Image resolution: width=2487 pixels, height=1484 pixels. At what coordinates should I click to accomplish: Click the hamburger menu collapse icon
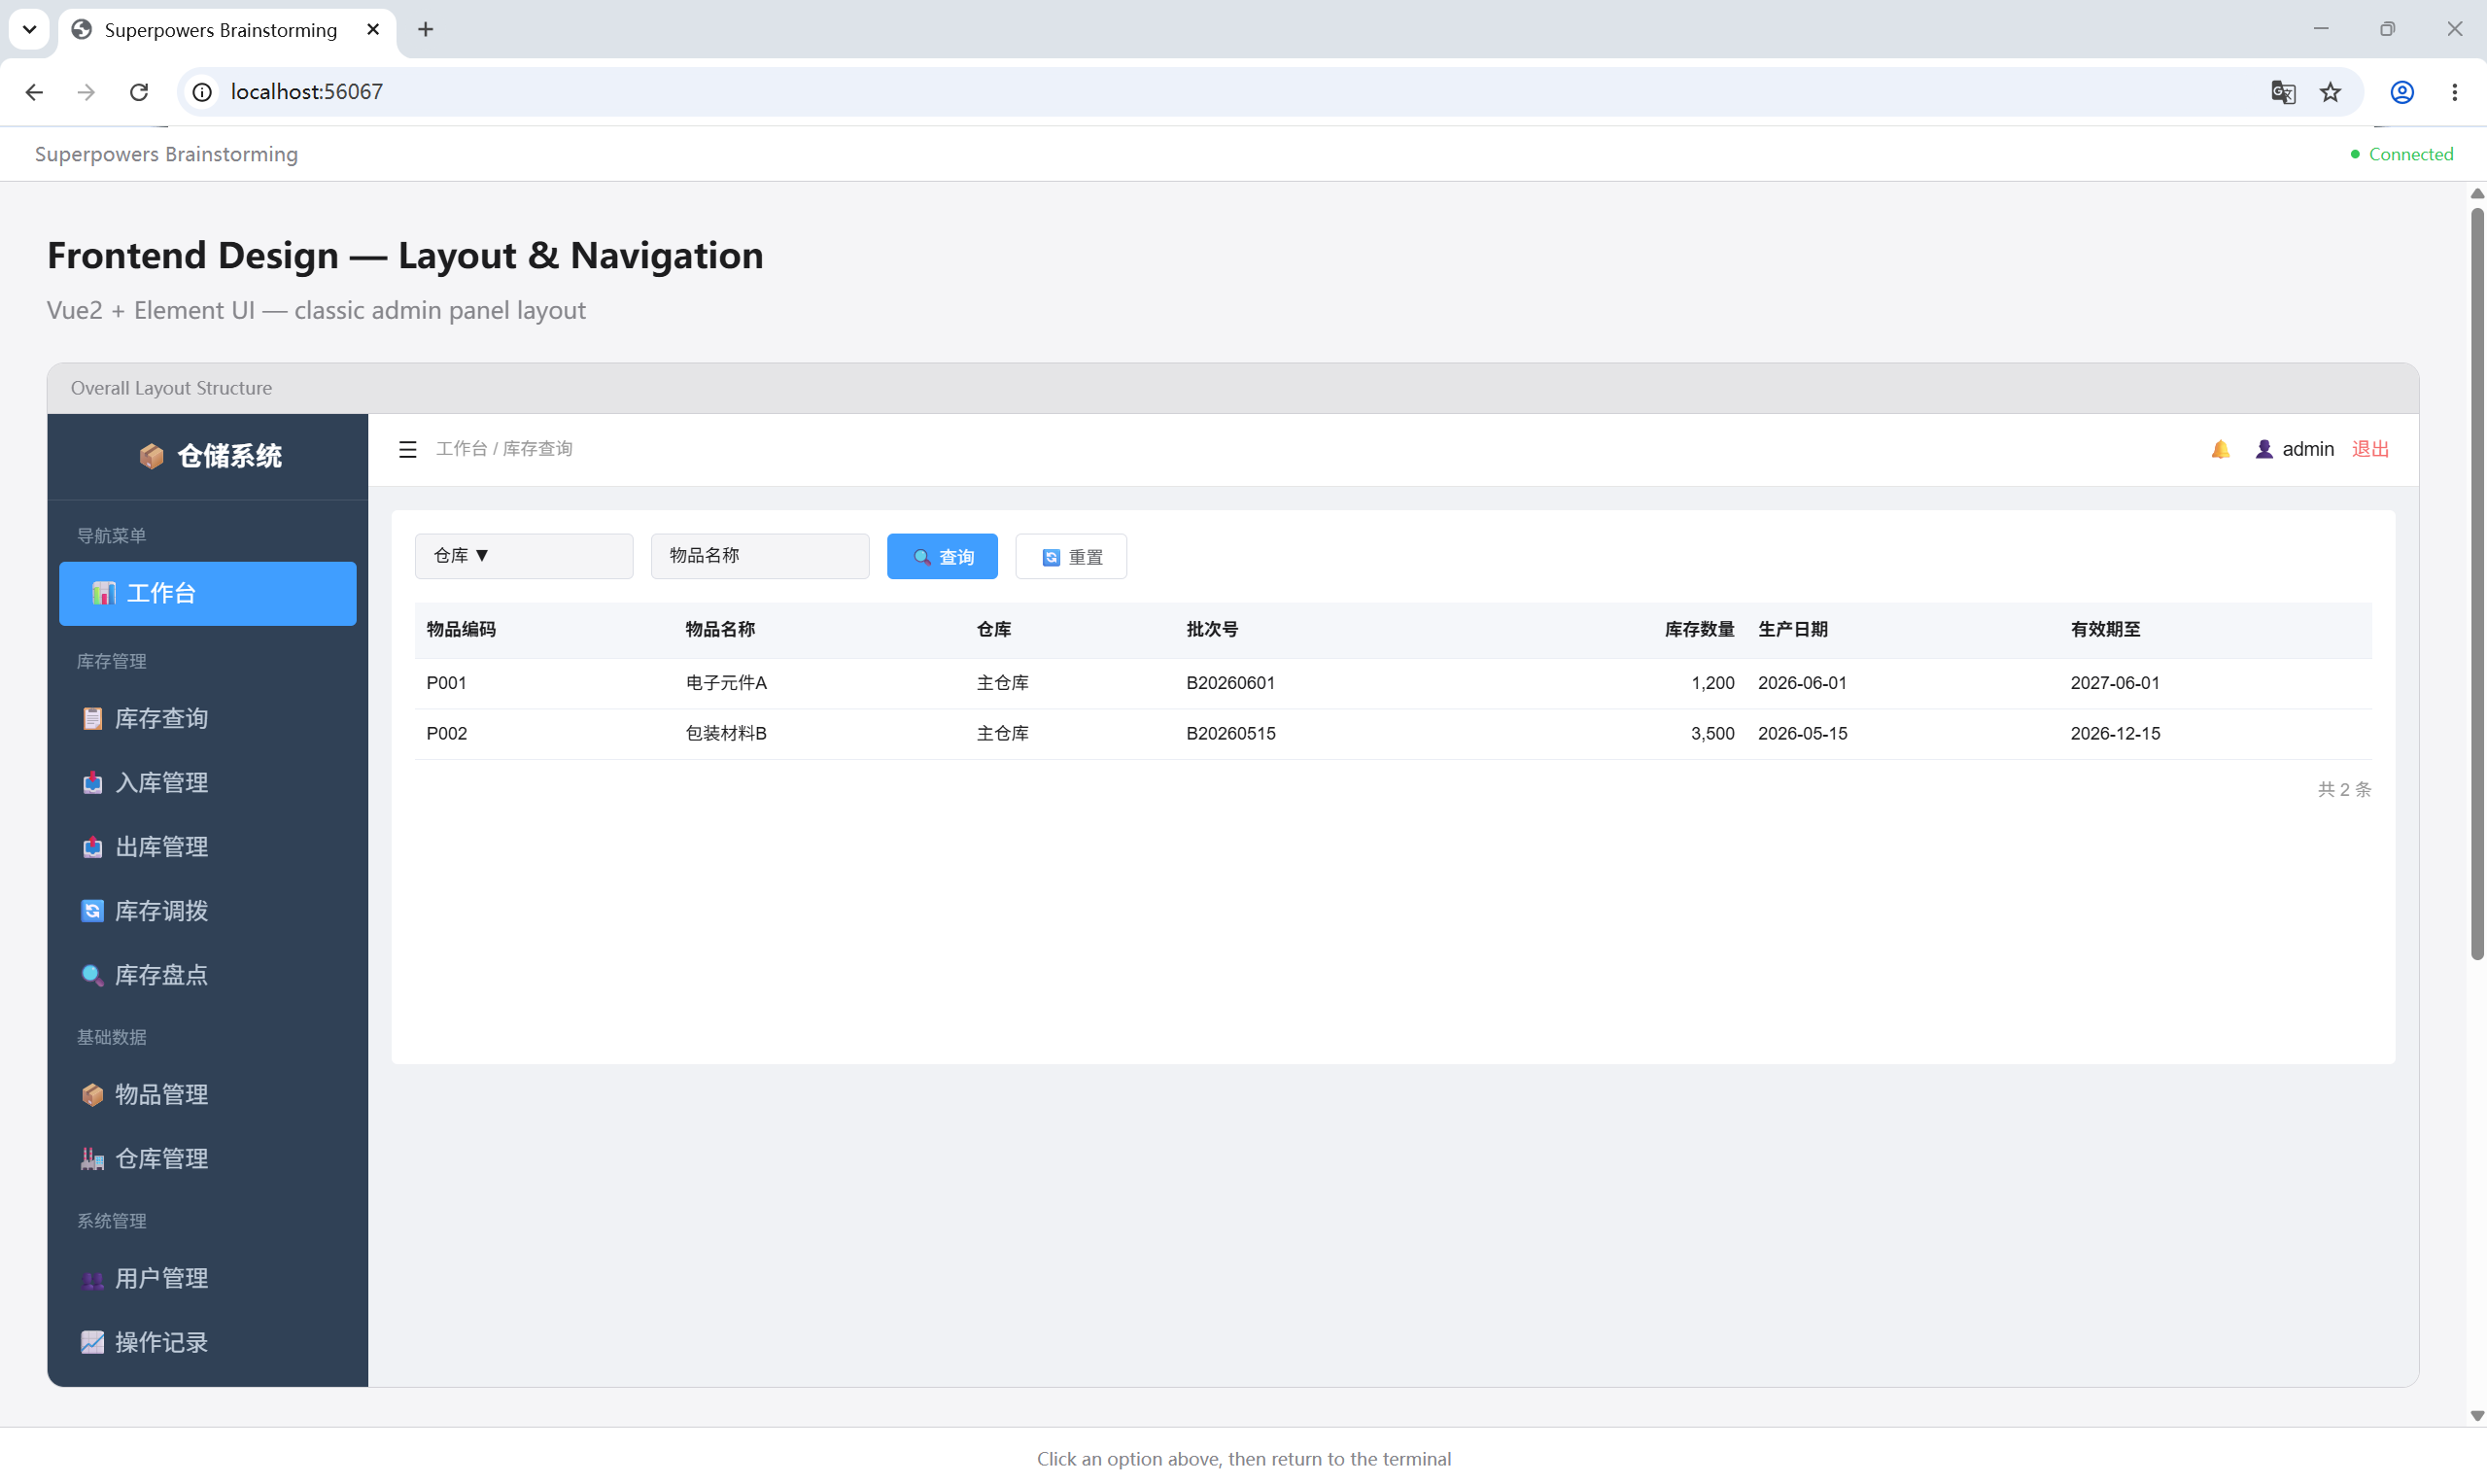(407, 449)
